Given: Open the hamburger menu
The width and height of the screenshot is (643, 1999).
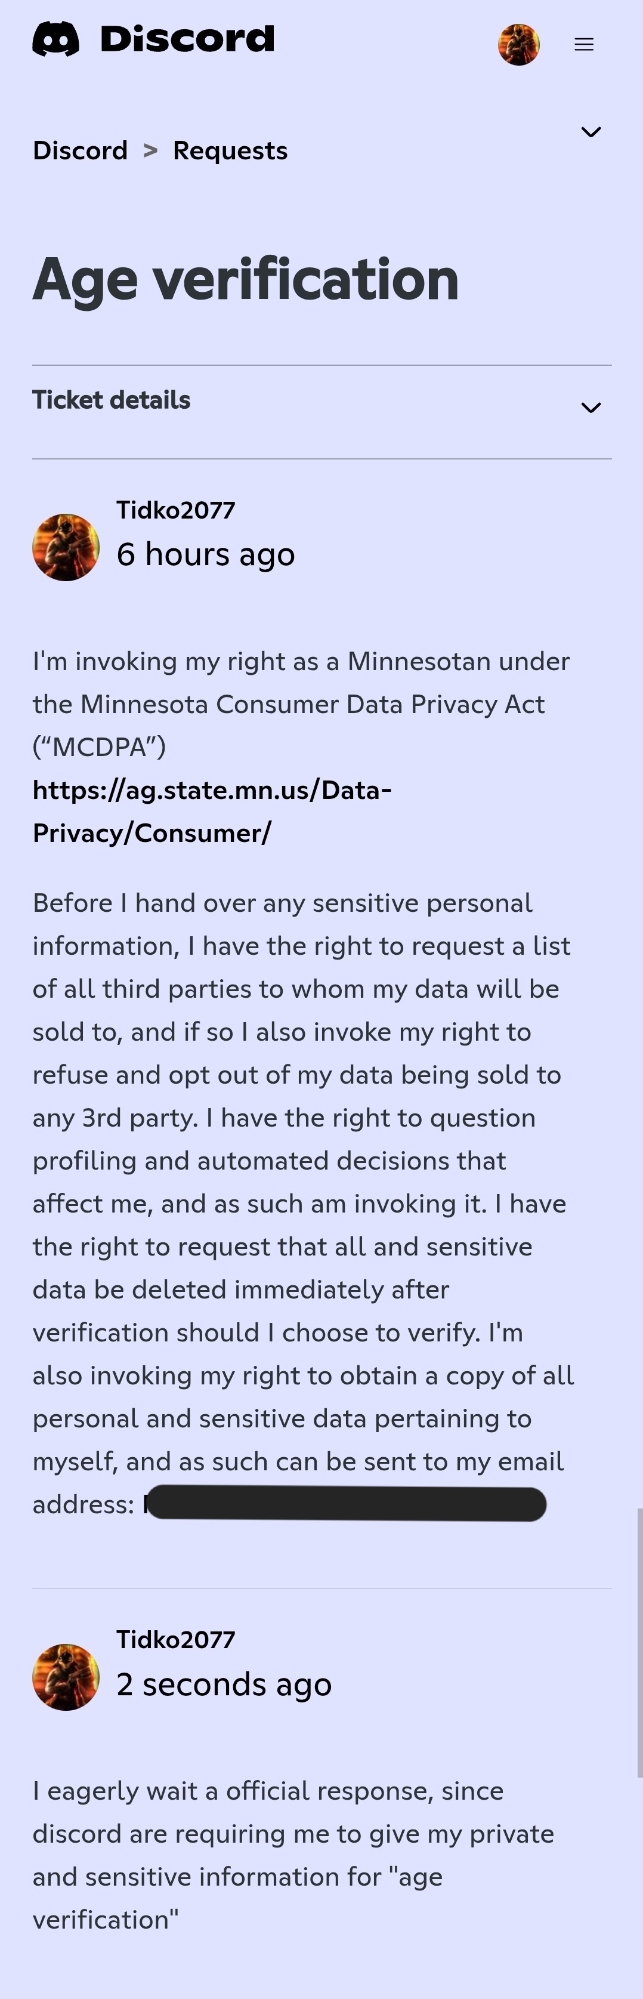Looking at the screenshot, I should (x=584, y=44).
